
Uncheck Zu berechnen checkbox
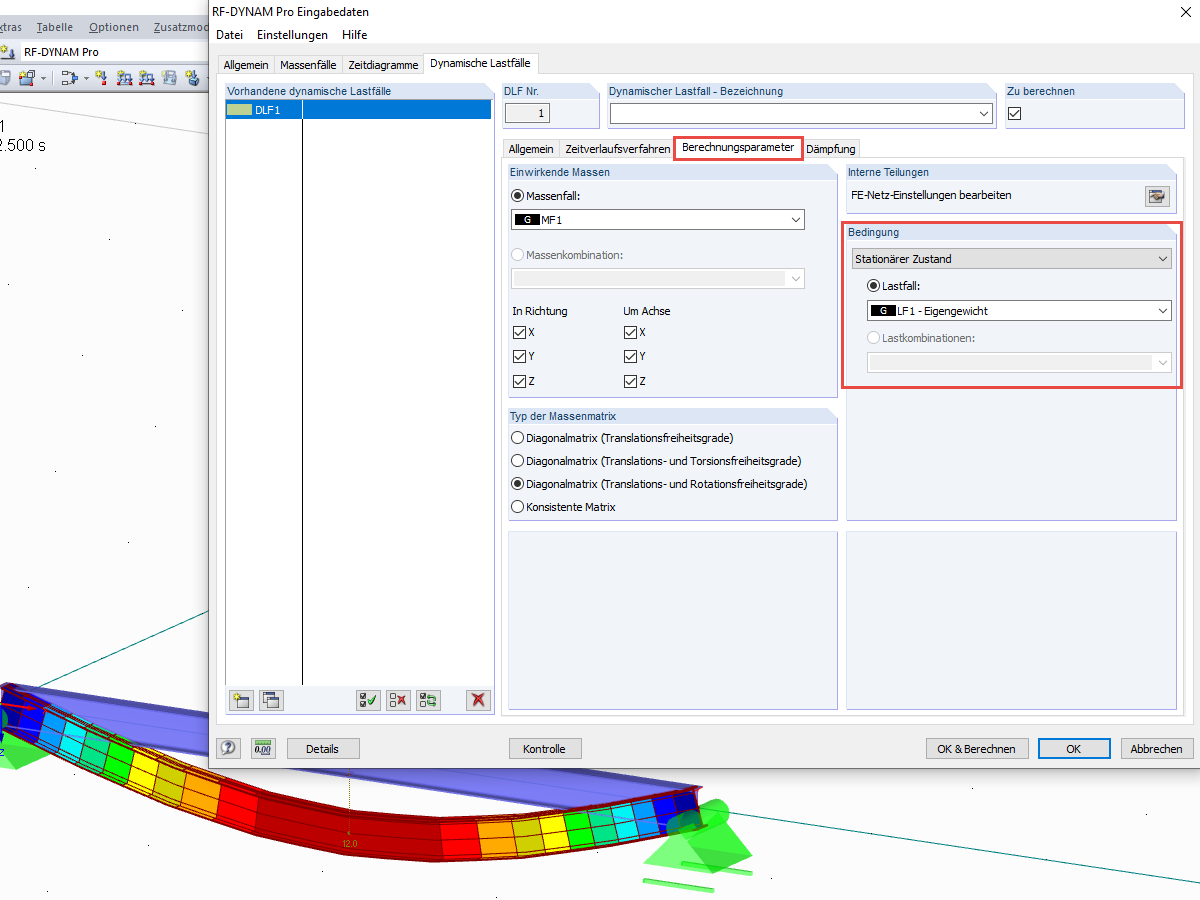coord(1015,113)
